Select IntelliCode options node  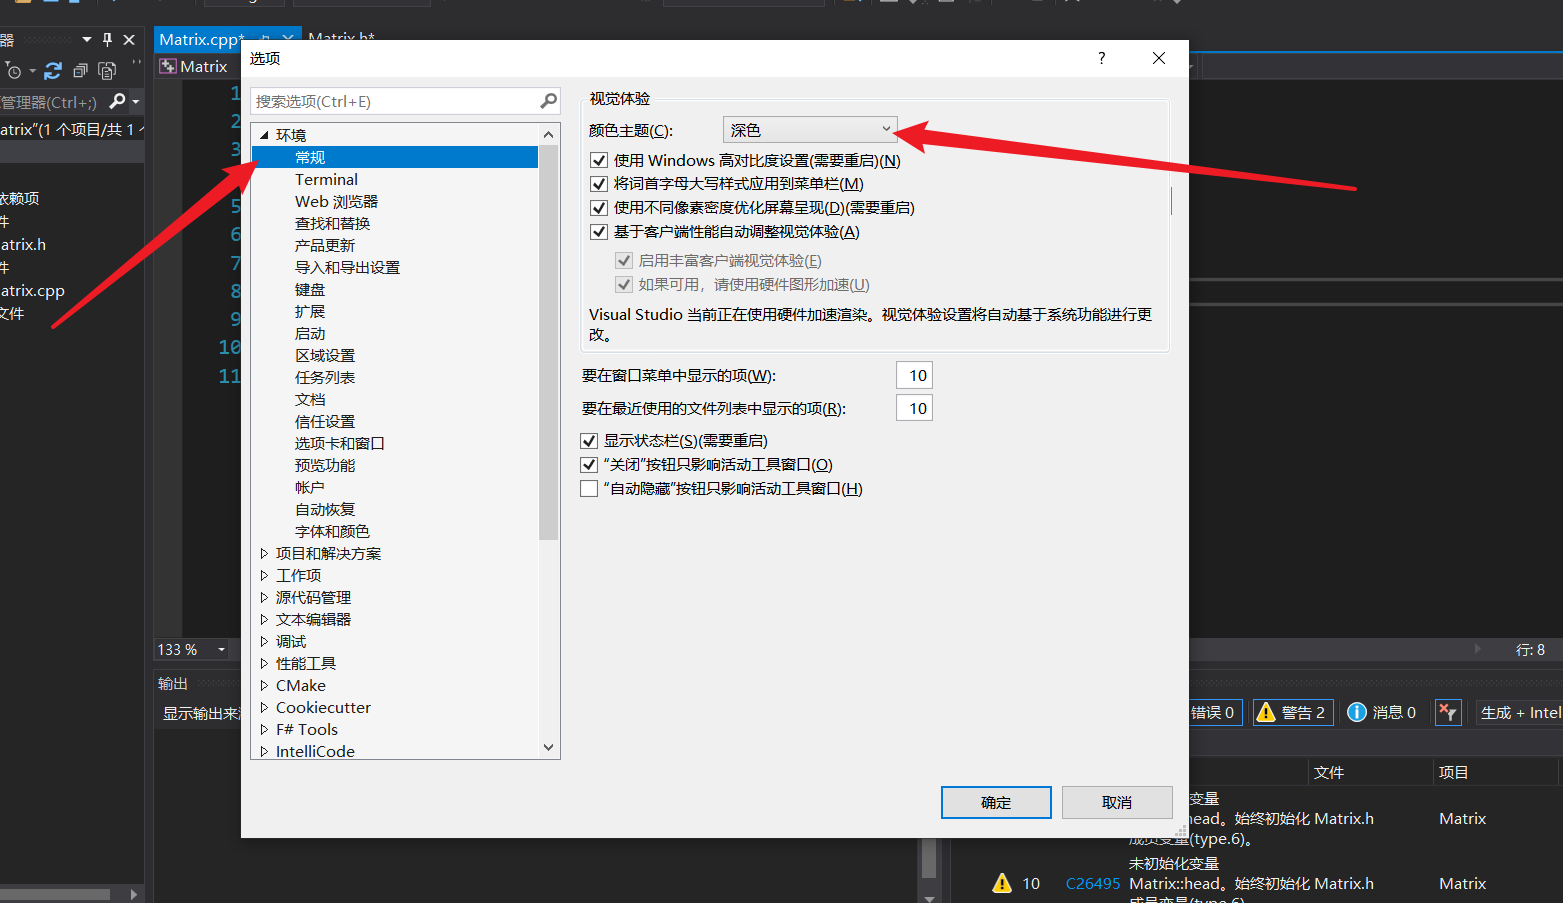point(315,751)
